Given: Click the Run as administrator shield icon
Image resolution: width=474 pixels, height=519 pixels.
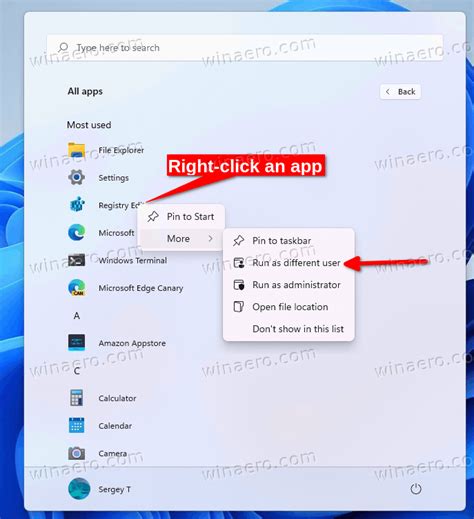Looking at the screenshot, I should (239, 285).
